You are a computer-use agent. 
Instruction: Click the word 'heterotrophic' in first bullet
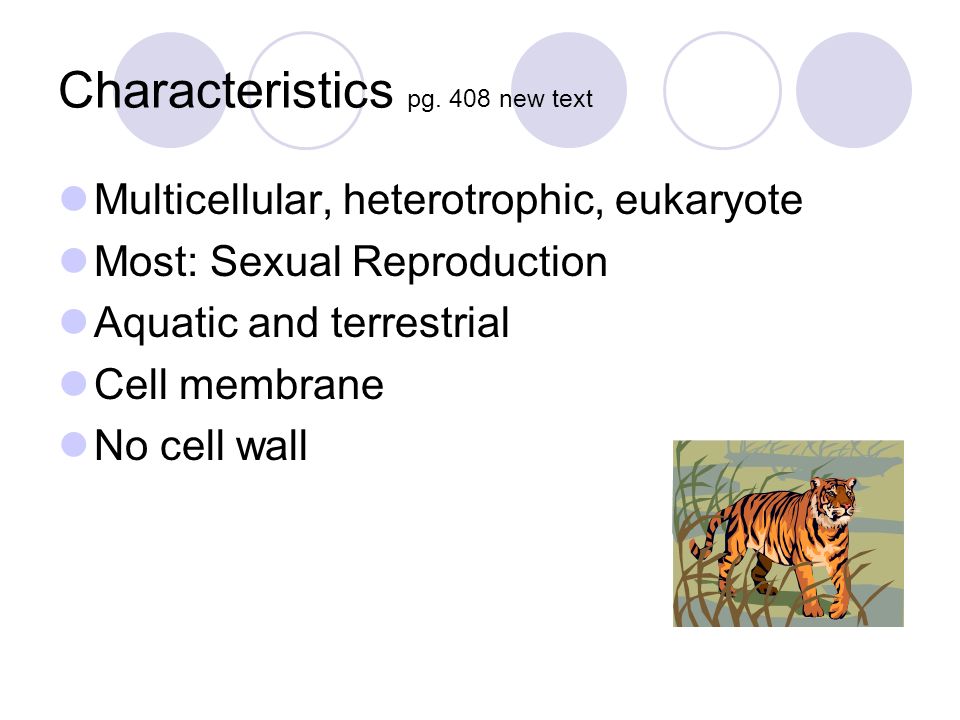point(469,201)
